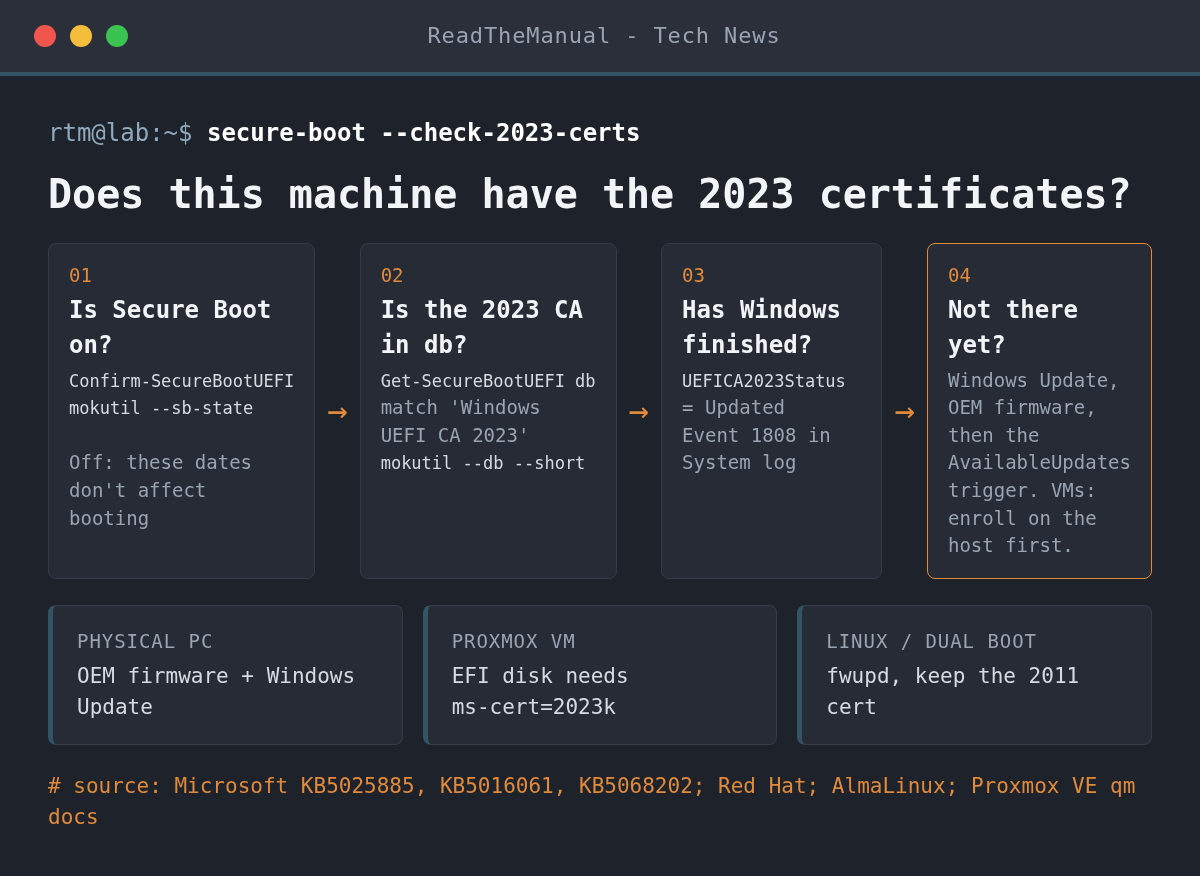Click the mokutil --sb-state command

coord(161,408)
